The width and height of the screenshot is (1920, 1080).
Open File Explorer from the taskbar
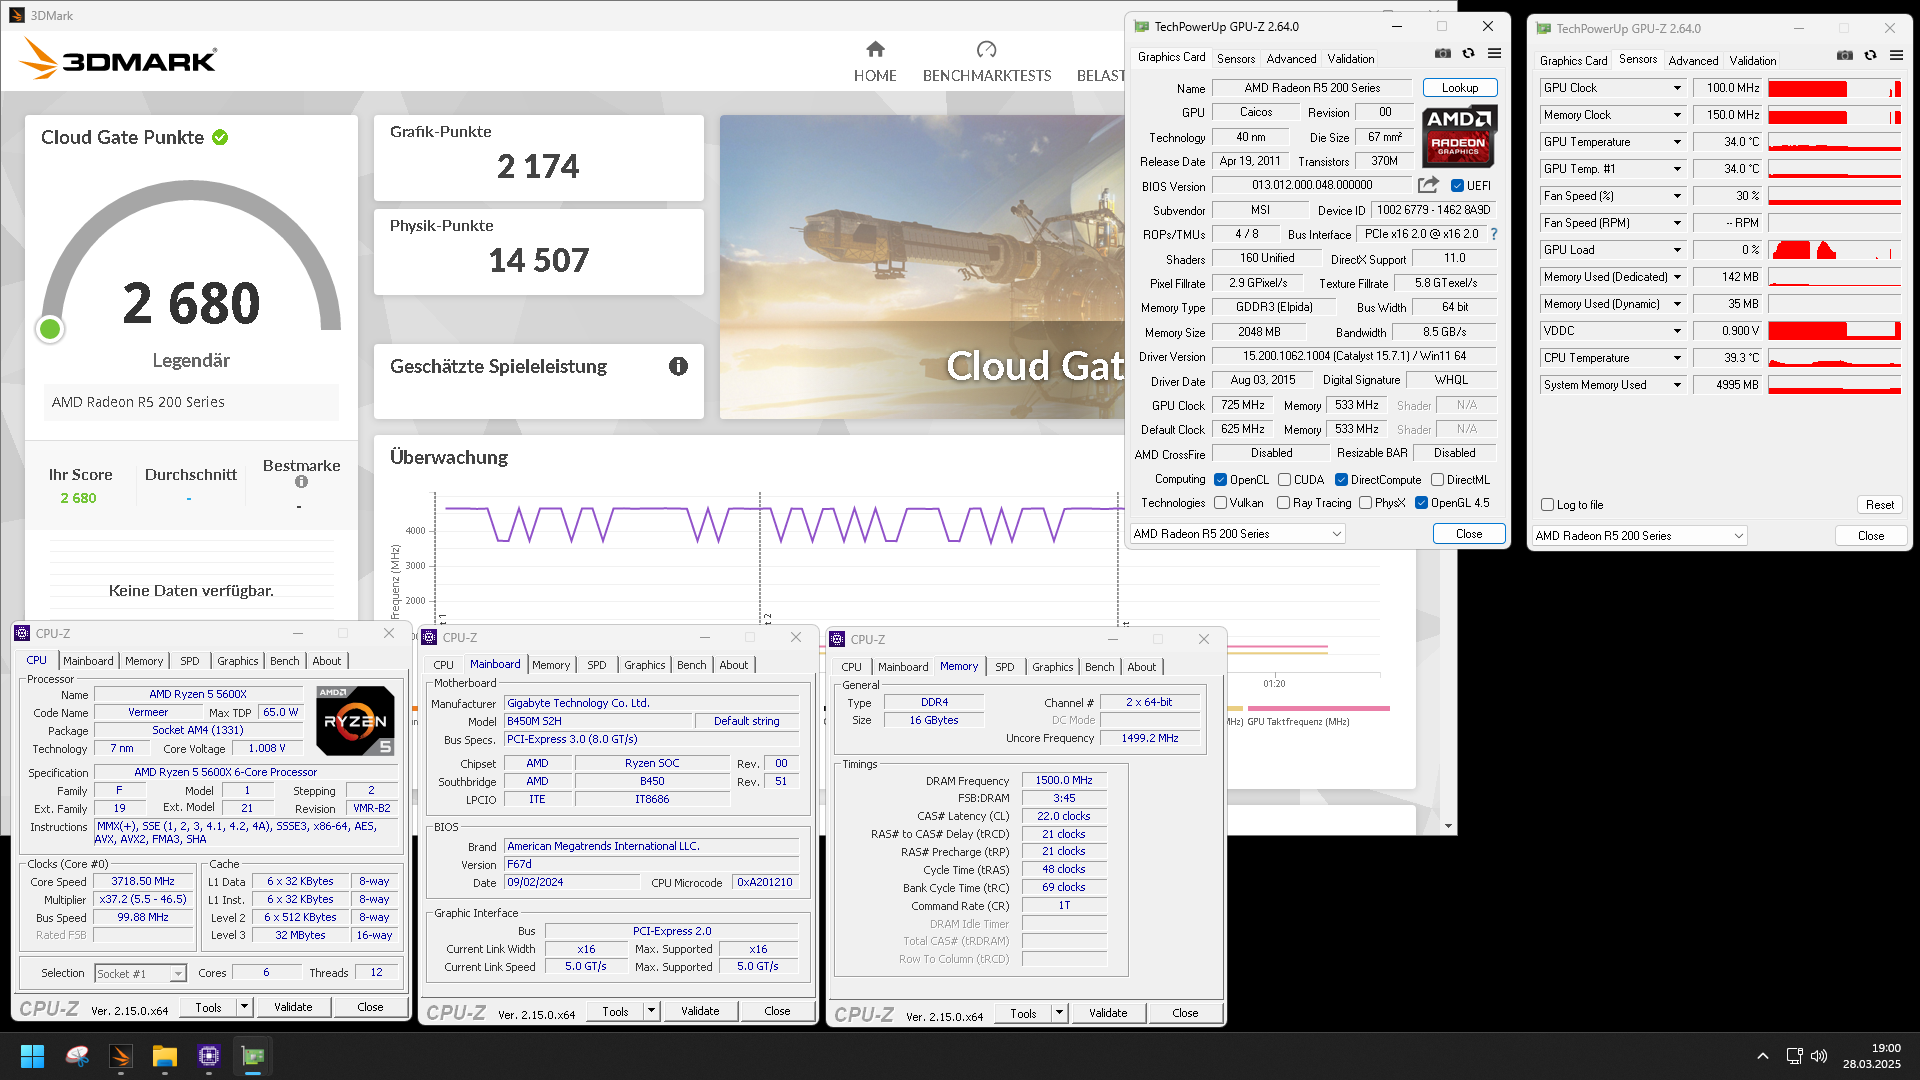[165, 1056]
